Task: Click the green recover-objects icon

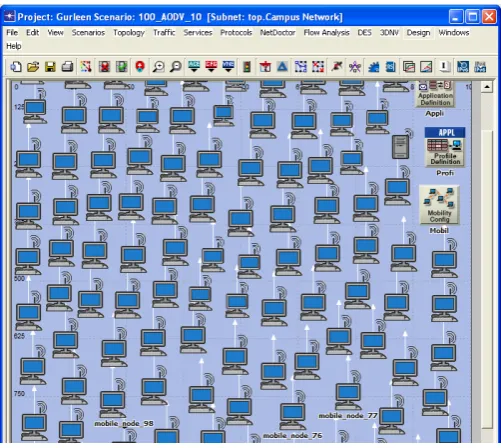Action: tap(122, 67)
